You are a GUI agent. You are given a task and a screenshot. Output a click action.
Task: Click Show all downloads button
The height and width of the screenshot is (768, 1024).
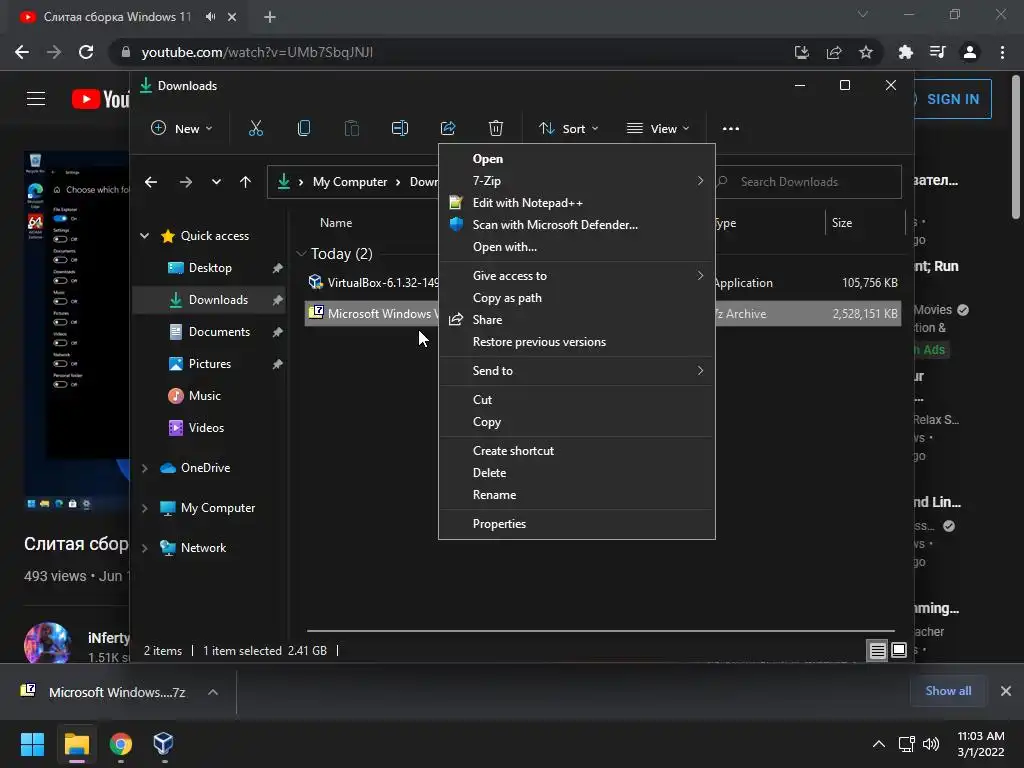click(948, 691)
